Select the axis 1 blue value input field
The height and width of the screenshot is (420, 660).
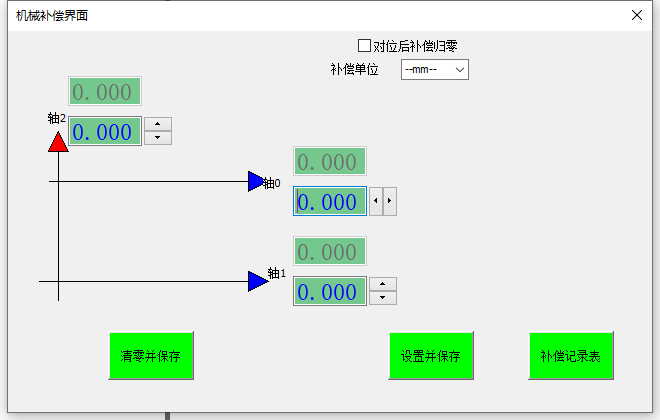coord(330,292)
